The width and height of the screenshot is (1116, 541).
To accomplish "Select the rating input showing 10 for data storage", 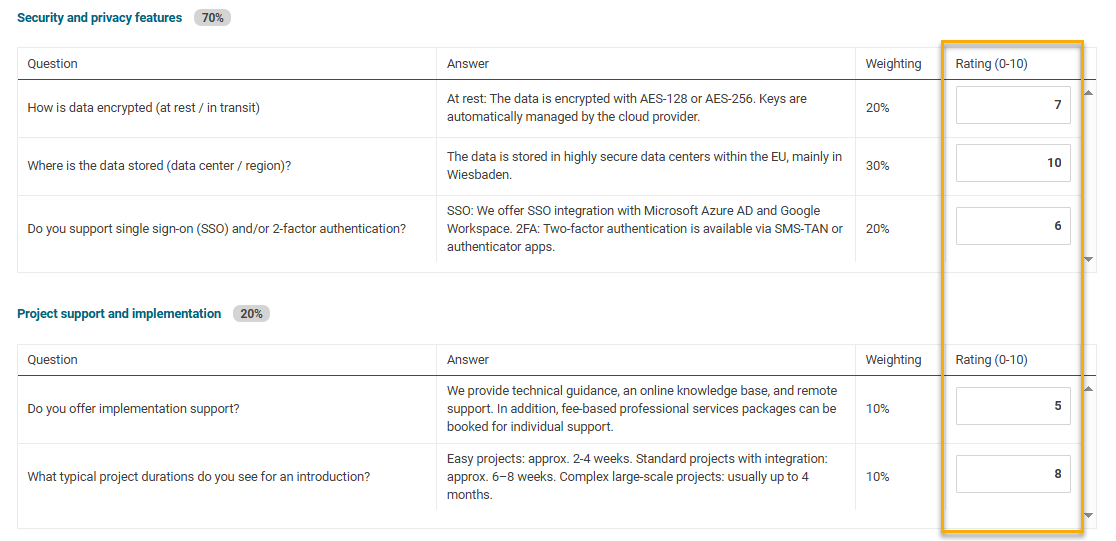I will (1012, 163).
